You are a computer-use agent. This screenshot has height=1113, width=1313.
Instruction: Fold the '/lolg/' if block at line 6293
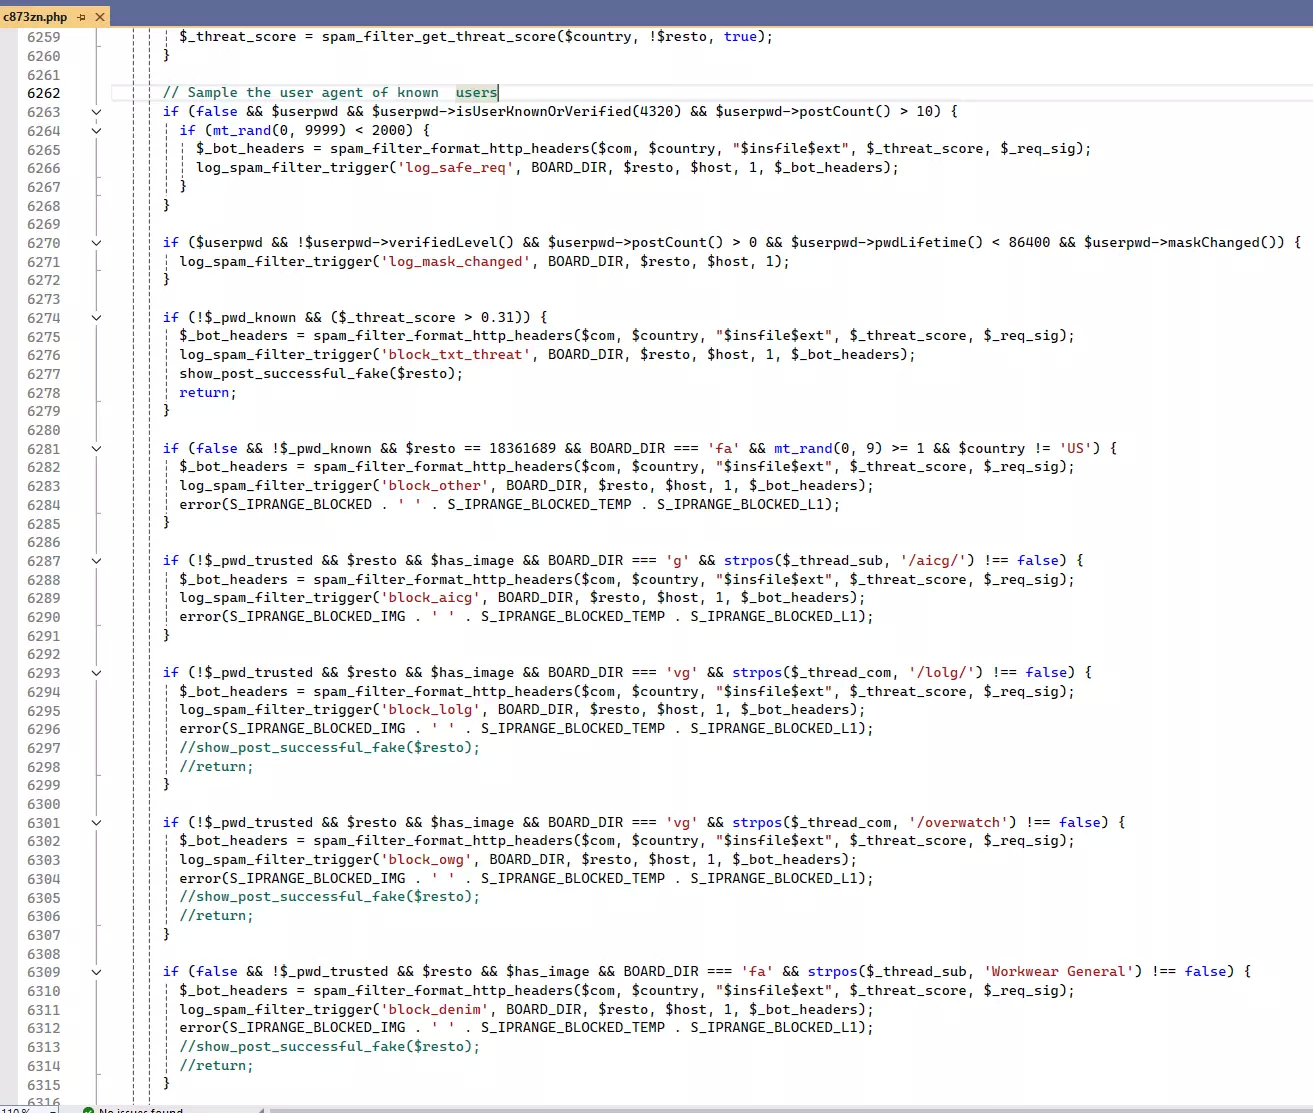96,673
